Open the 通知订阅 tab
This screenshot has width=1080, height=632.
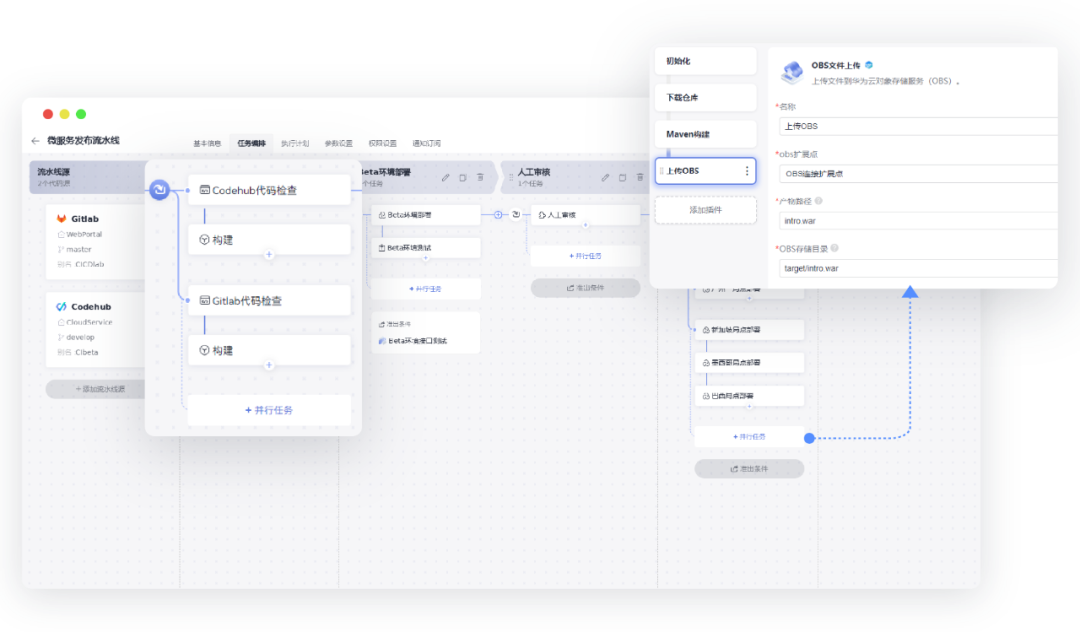pos(426,143)
